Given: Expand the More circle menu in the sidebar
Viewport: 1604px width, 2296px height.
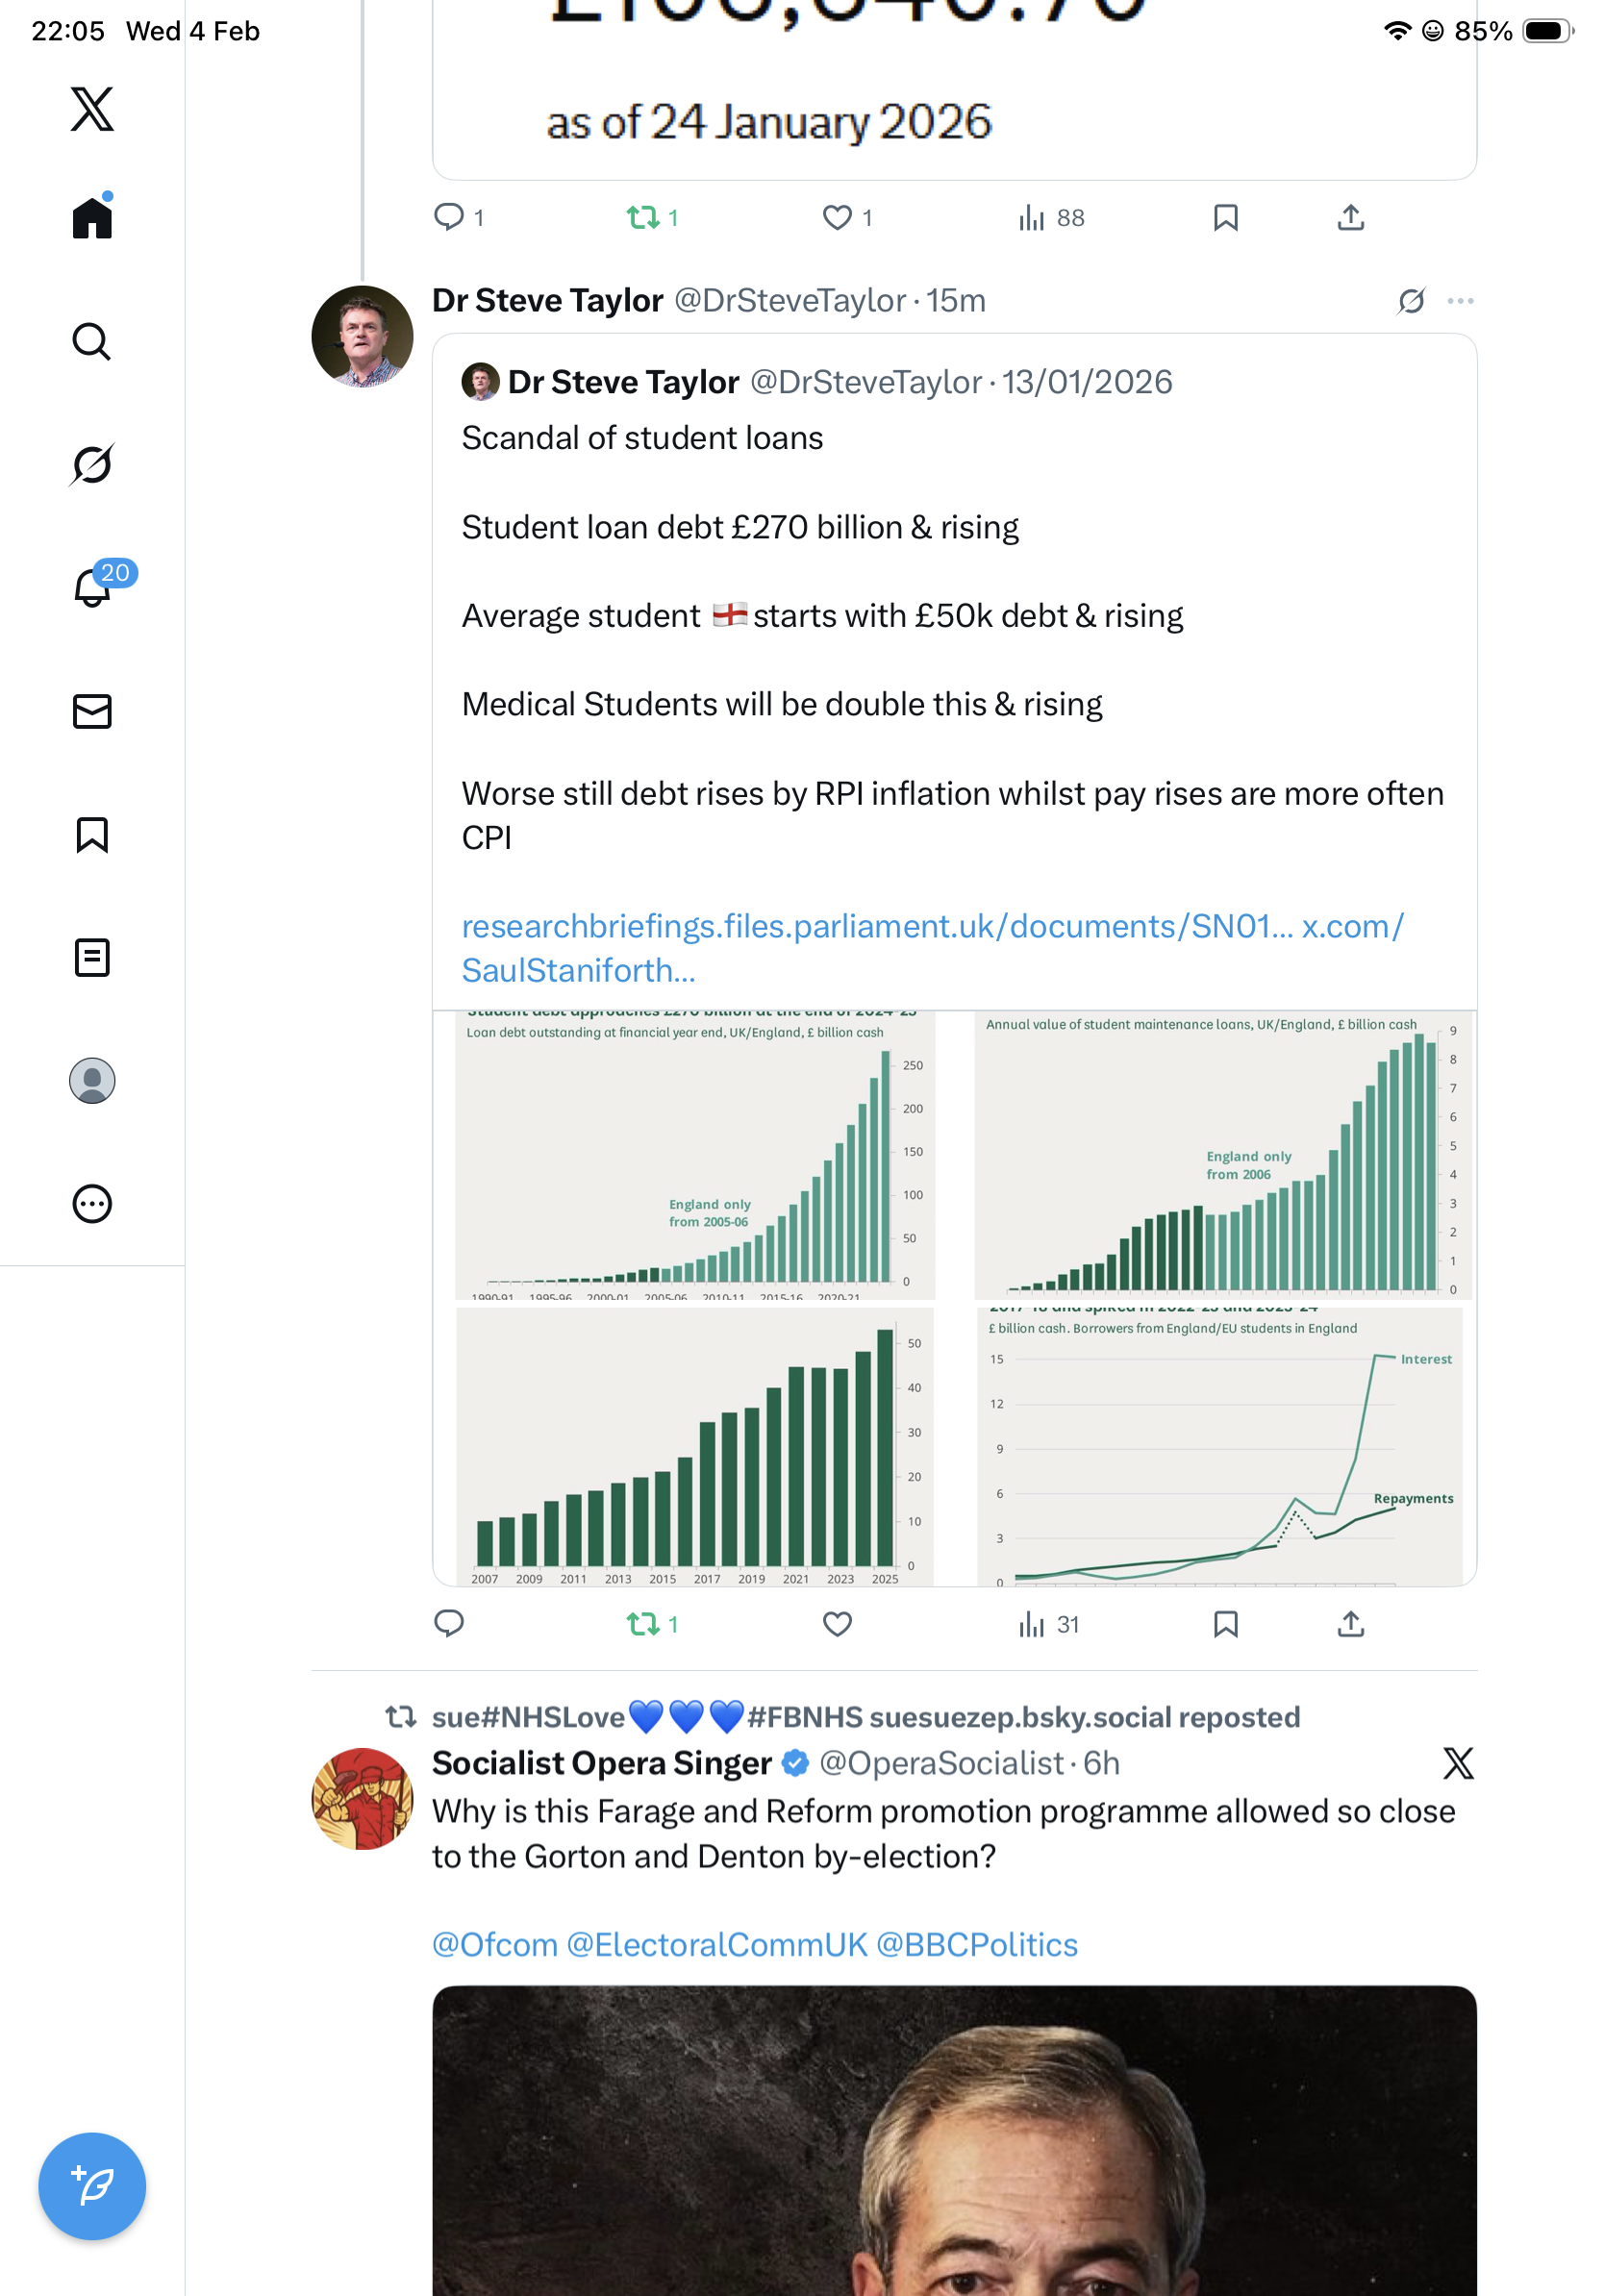Looking at the screenshot, I should coord(92,1204).
